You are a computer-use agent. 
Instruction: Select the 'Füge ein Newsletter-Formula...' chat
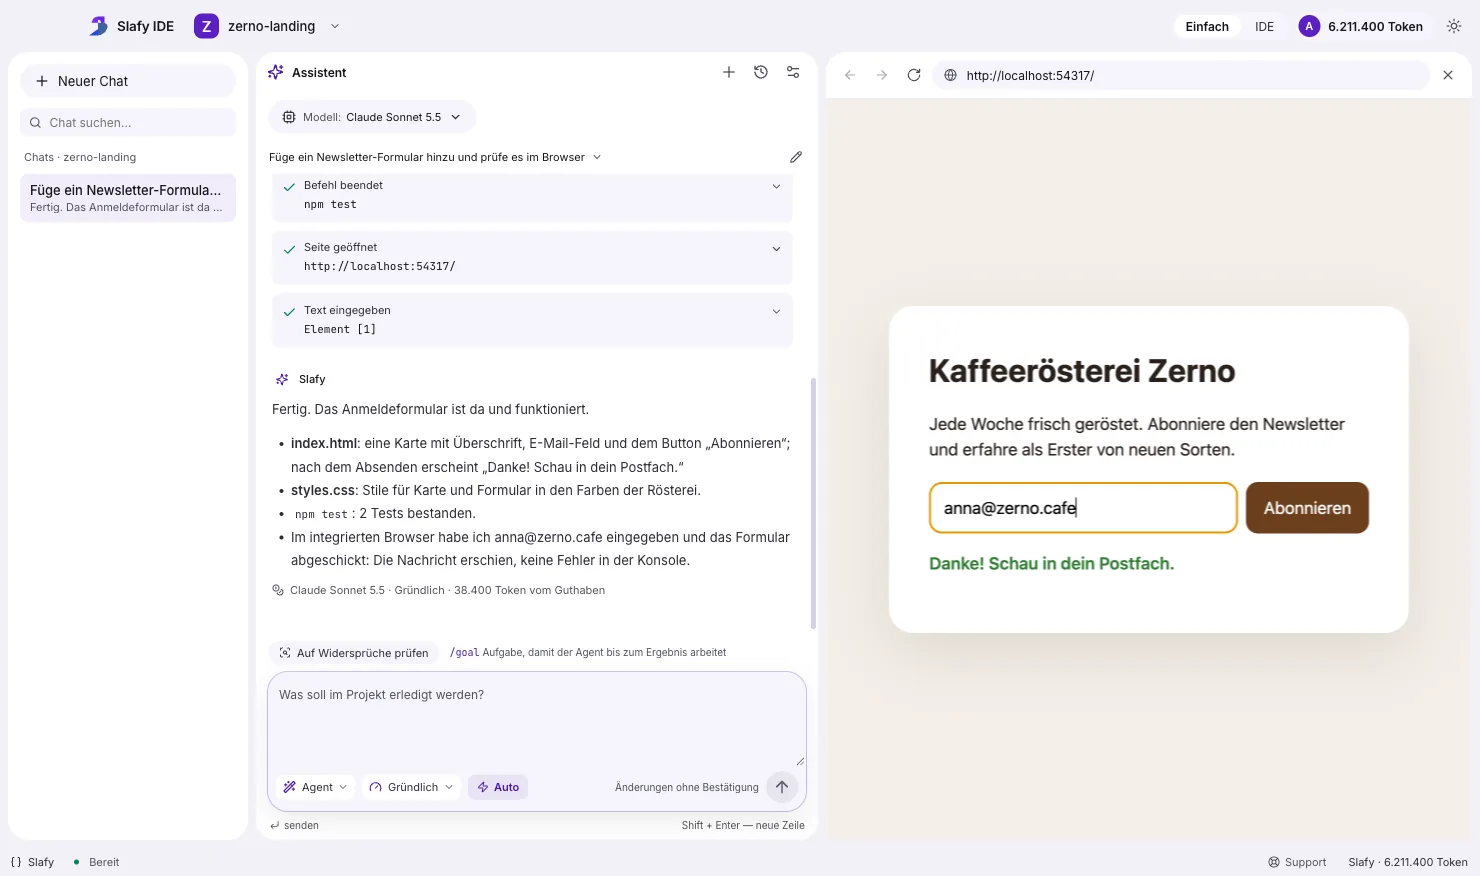[x=128, y=198]
